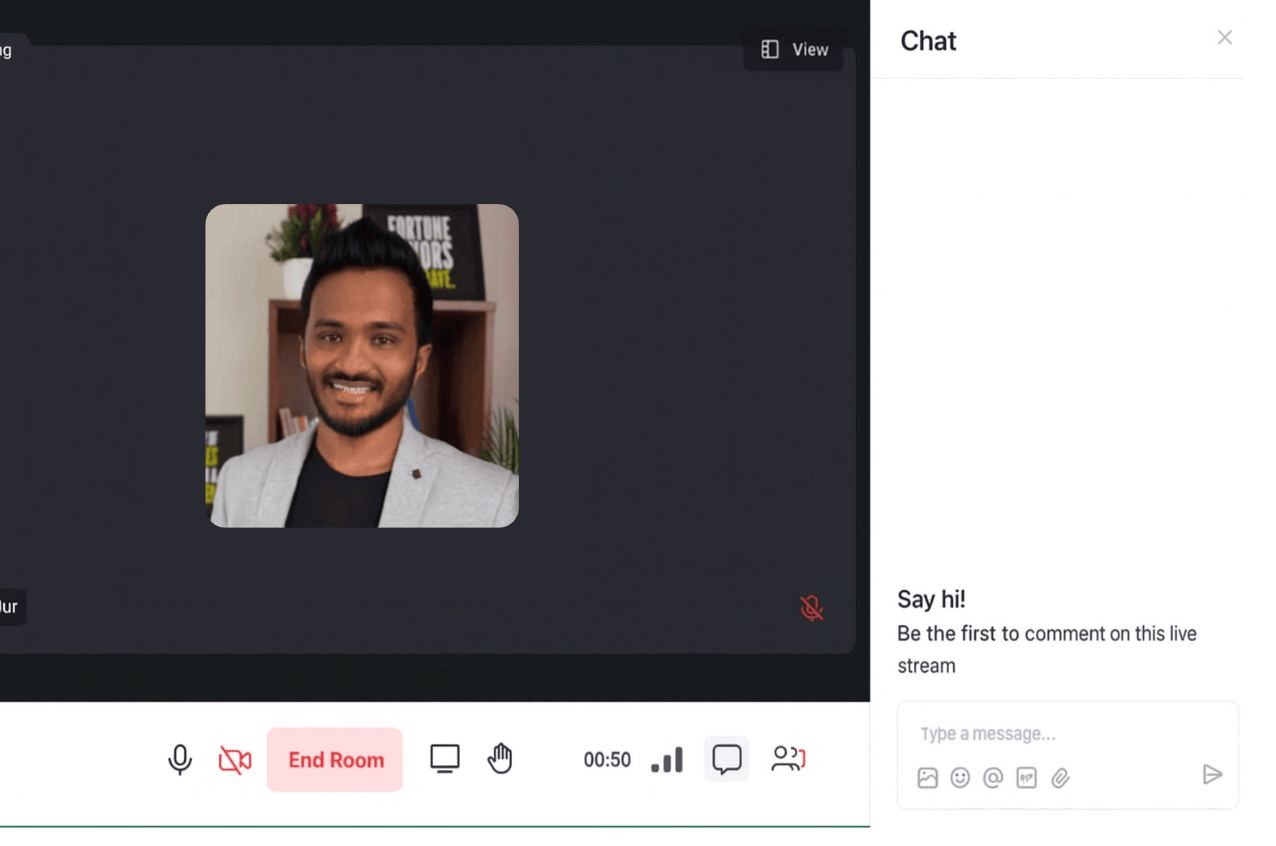Click the 00:50 session timer

pyautogui.click(x=606, y=759)
